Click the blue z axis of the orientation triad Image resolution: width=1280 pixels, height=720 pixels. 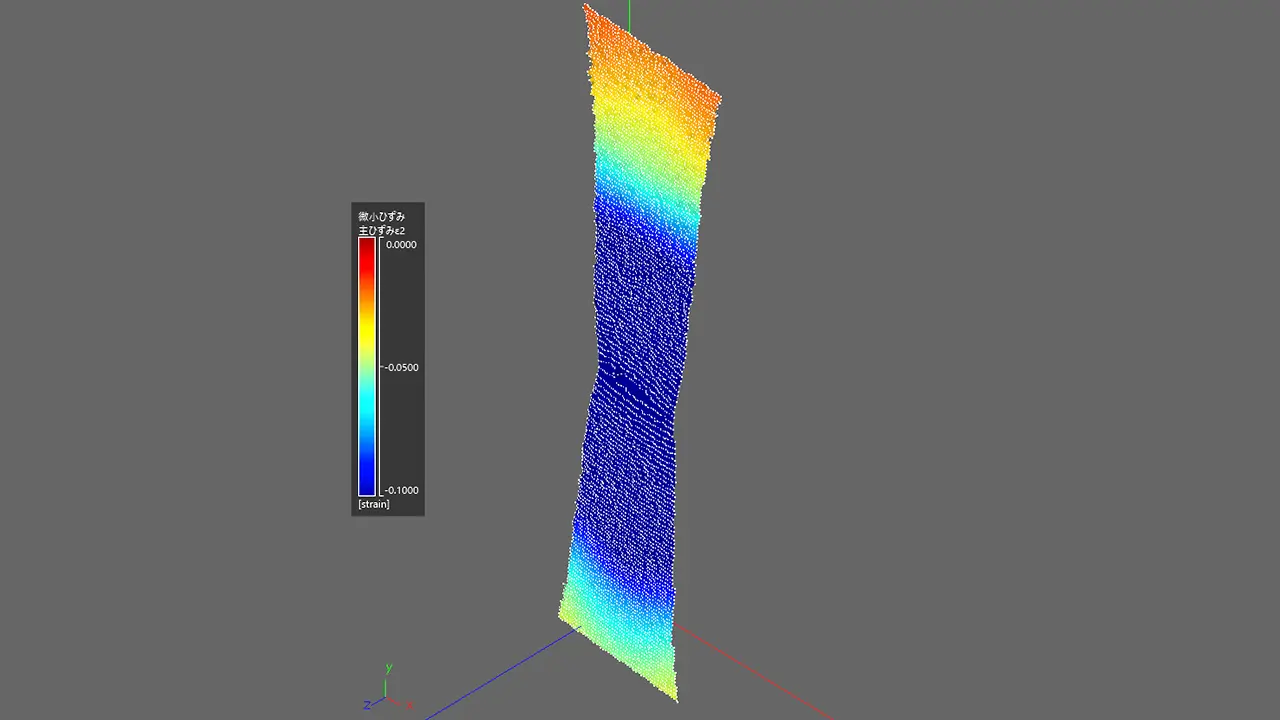[x=377, y=702]
